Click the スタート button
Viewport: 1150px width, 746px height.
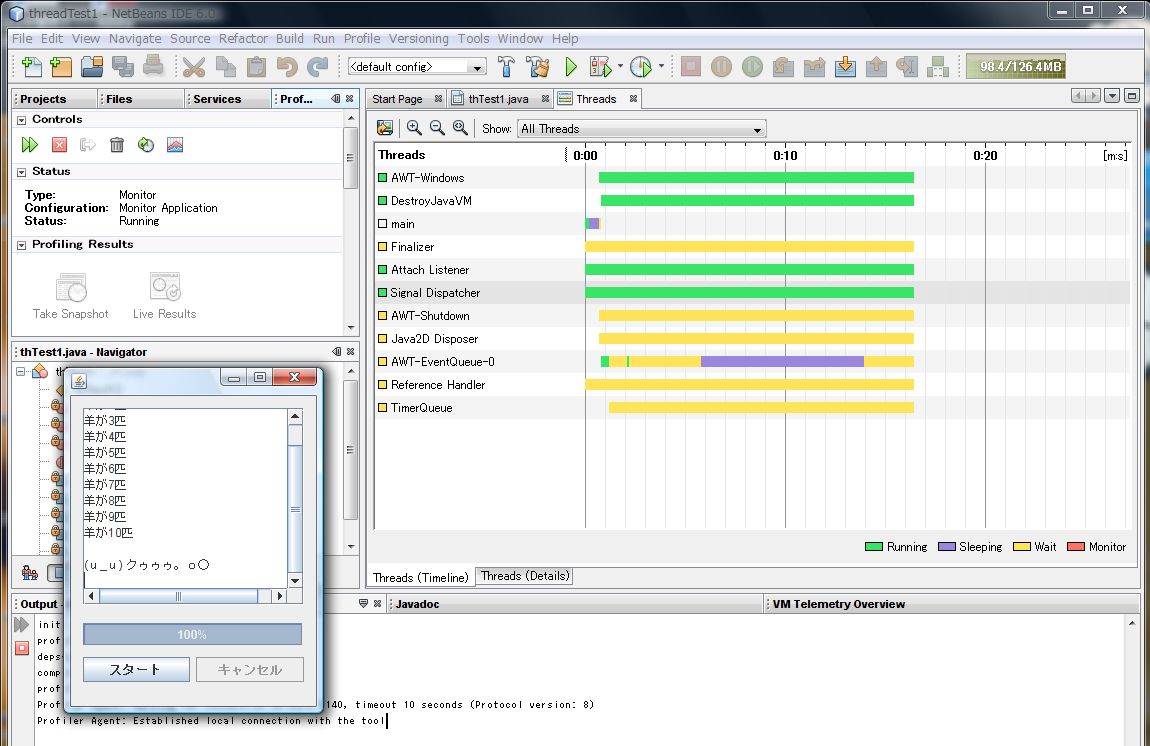[135, 670]
